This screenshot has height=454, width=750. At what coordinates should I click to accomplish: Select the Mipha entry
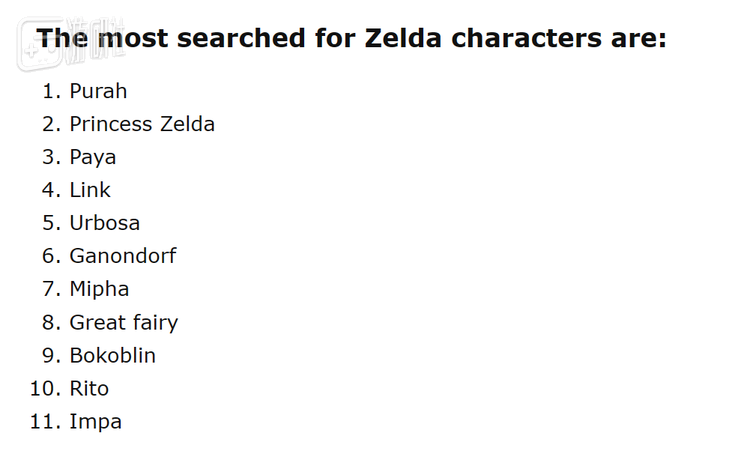(x=99, y=289)
